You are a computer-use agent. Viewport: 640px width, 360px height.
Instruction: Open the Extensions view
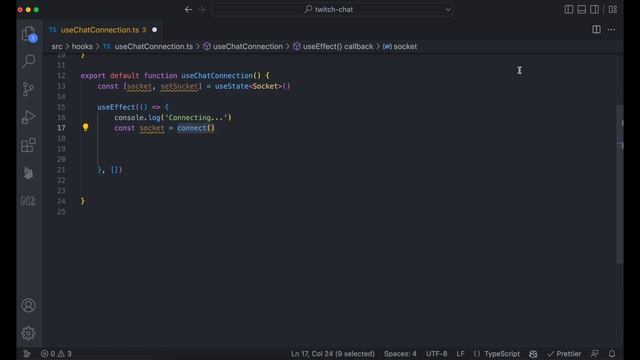[x=29, y=145]
